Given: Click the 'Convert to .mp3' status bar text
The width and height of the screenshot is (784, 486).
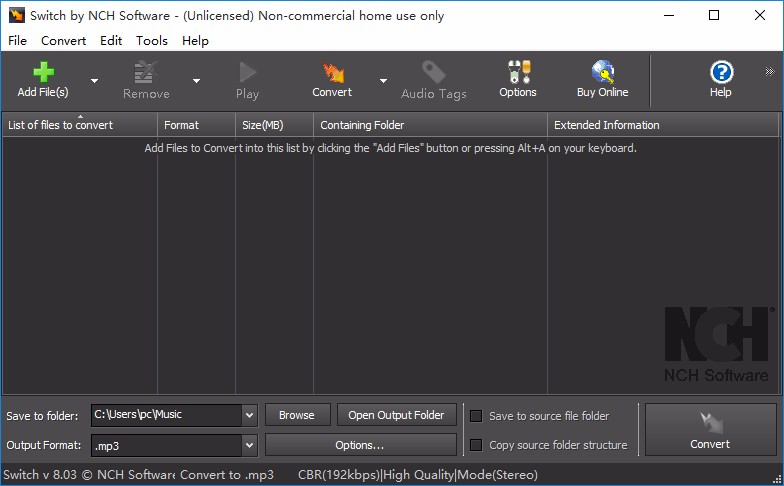Looking at the screenshot, I should click(227, 474).
